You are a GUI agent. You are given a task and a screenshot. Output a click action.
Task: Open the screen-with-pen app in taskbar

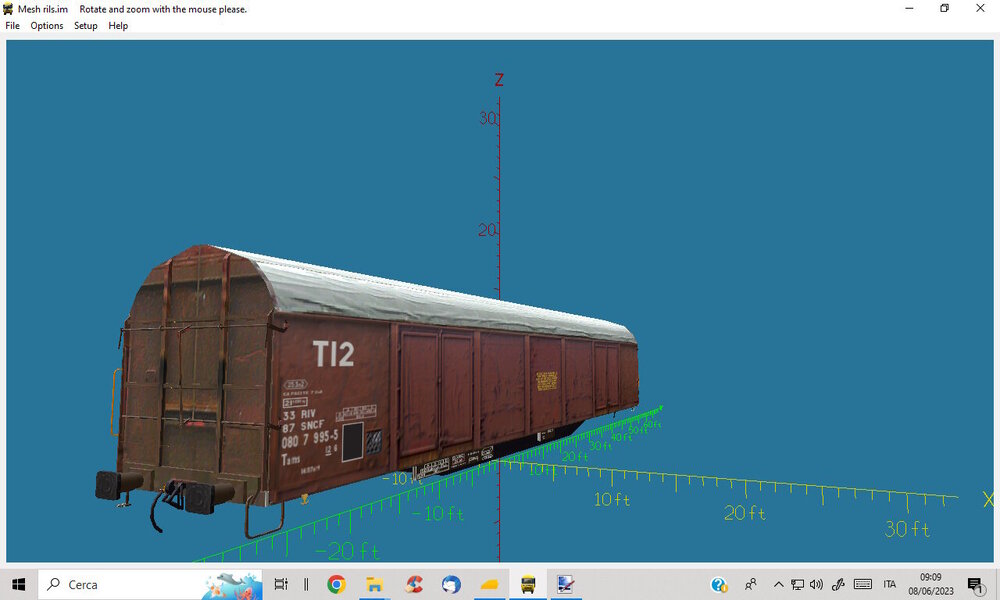pos(565,584)
